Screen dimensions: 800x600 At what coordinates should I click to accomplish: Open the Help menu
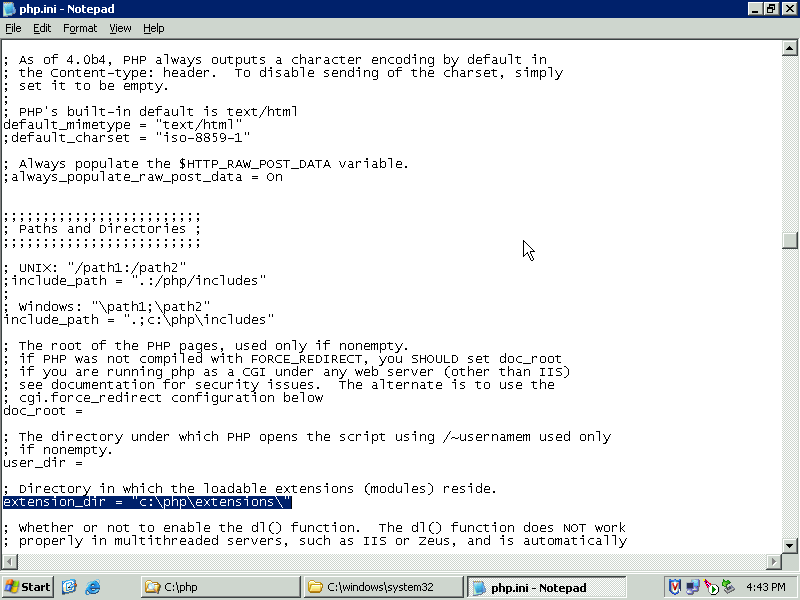(153, 28)
